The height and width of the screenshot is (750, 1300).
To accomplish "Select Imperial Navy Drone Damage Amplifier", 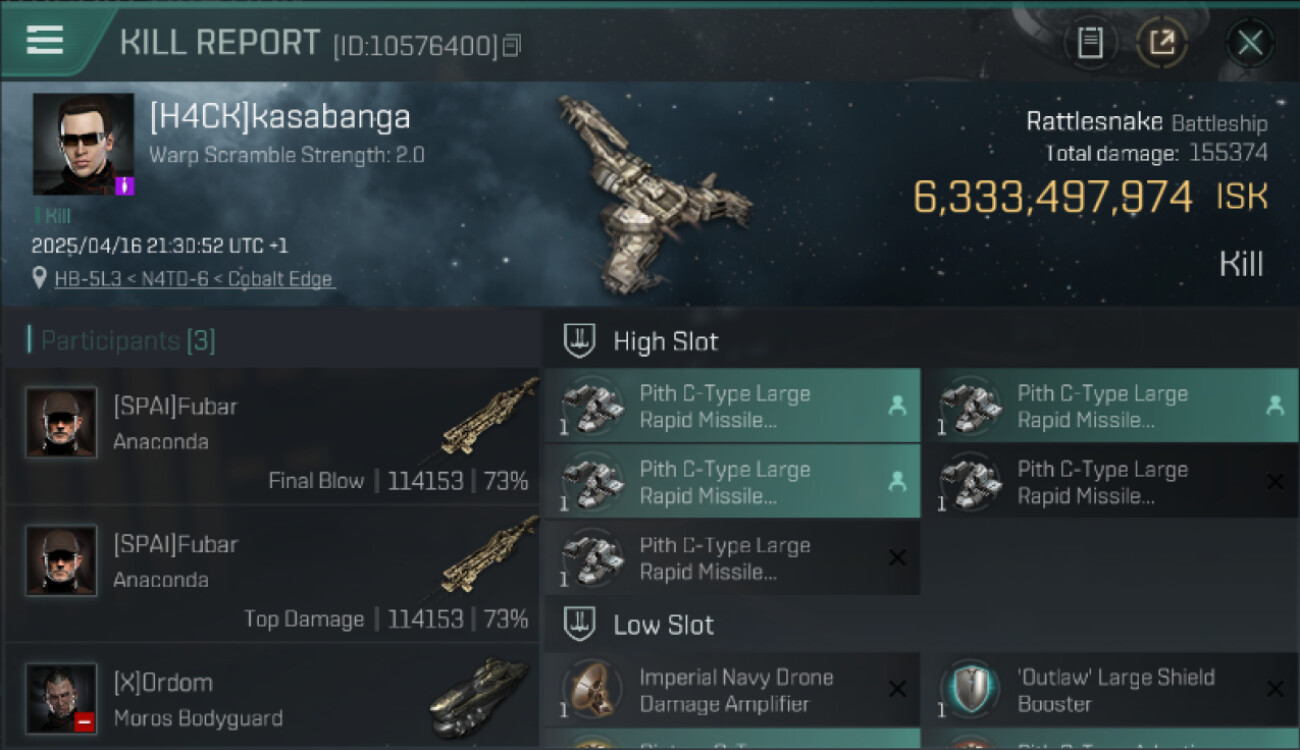I will [732, 689].
